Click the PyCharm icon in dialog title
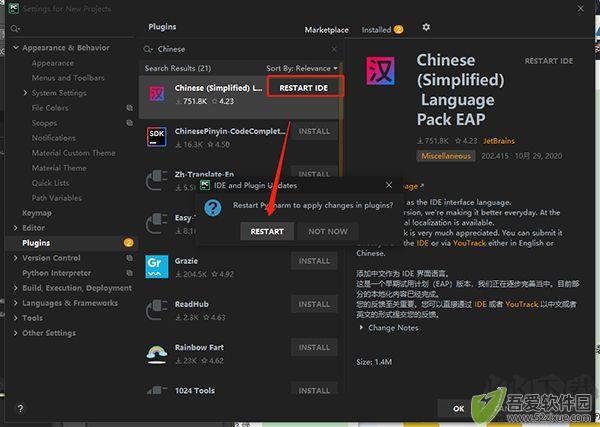 click(205, 185)
